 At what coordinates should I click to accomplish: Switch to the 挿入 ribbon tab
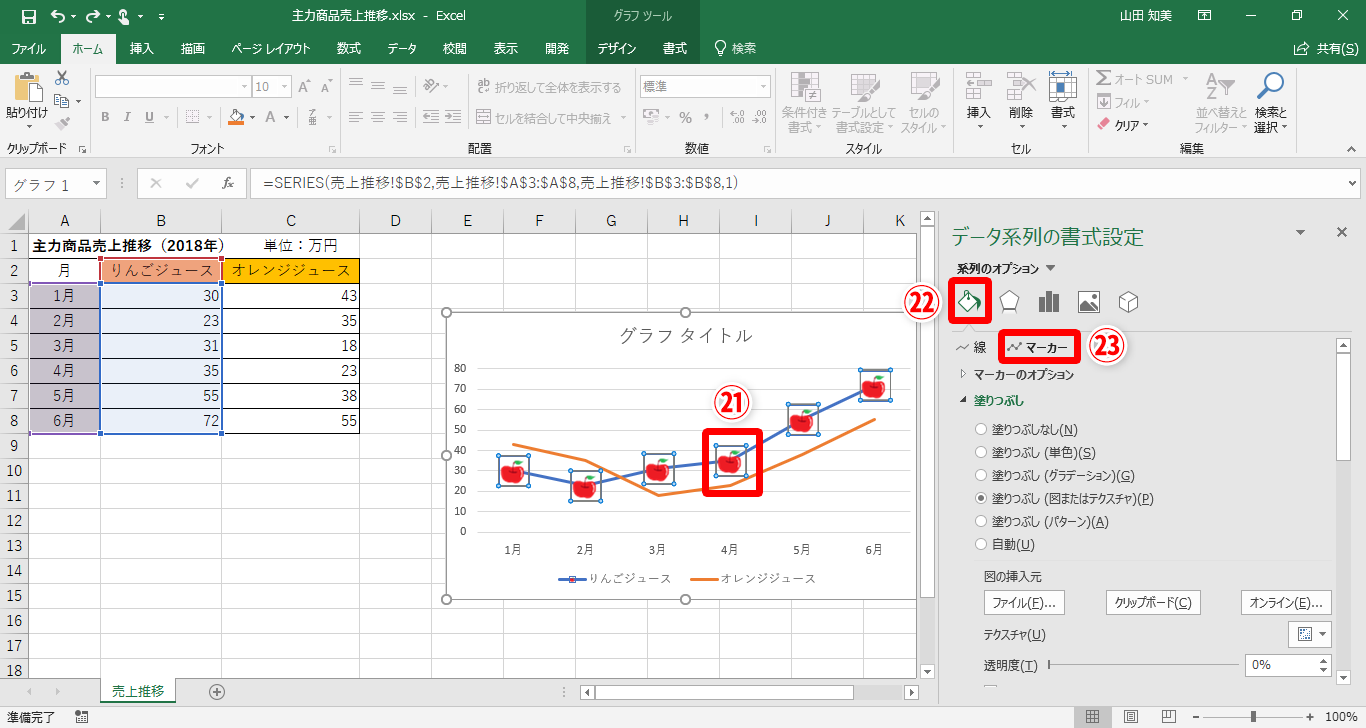[x=142, y=48]
